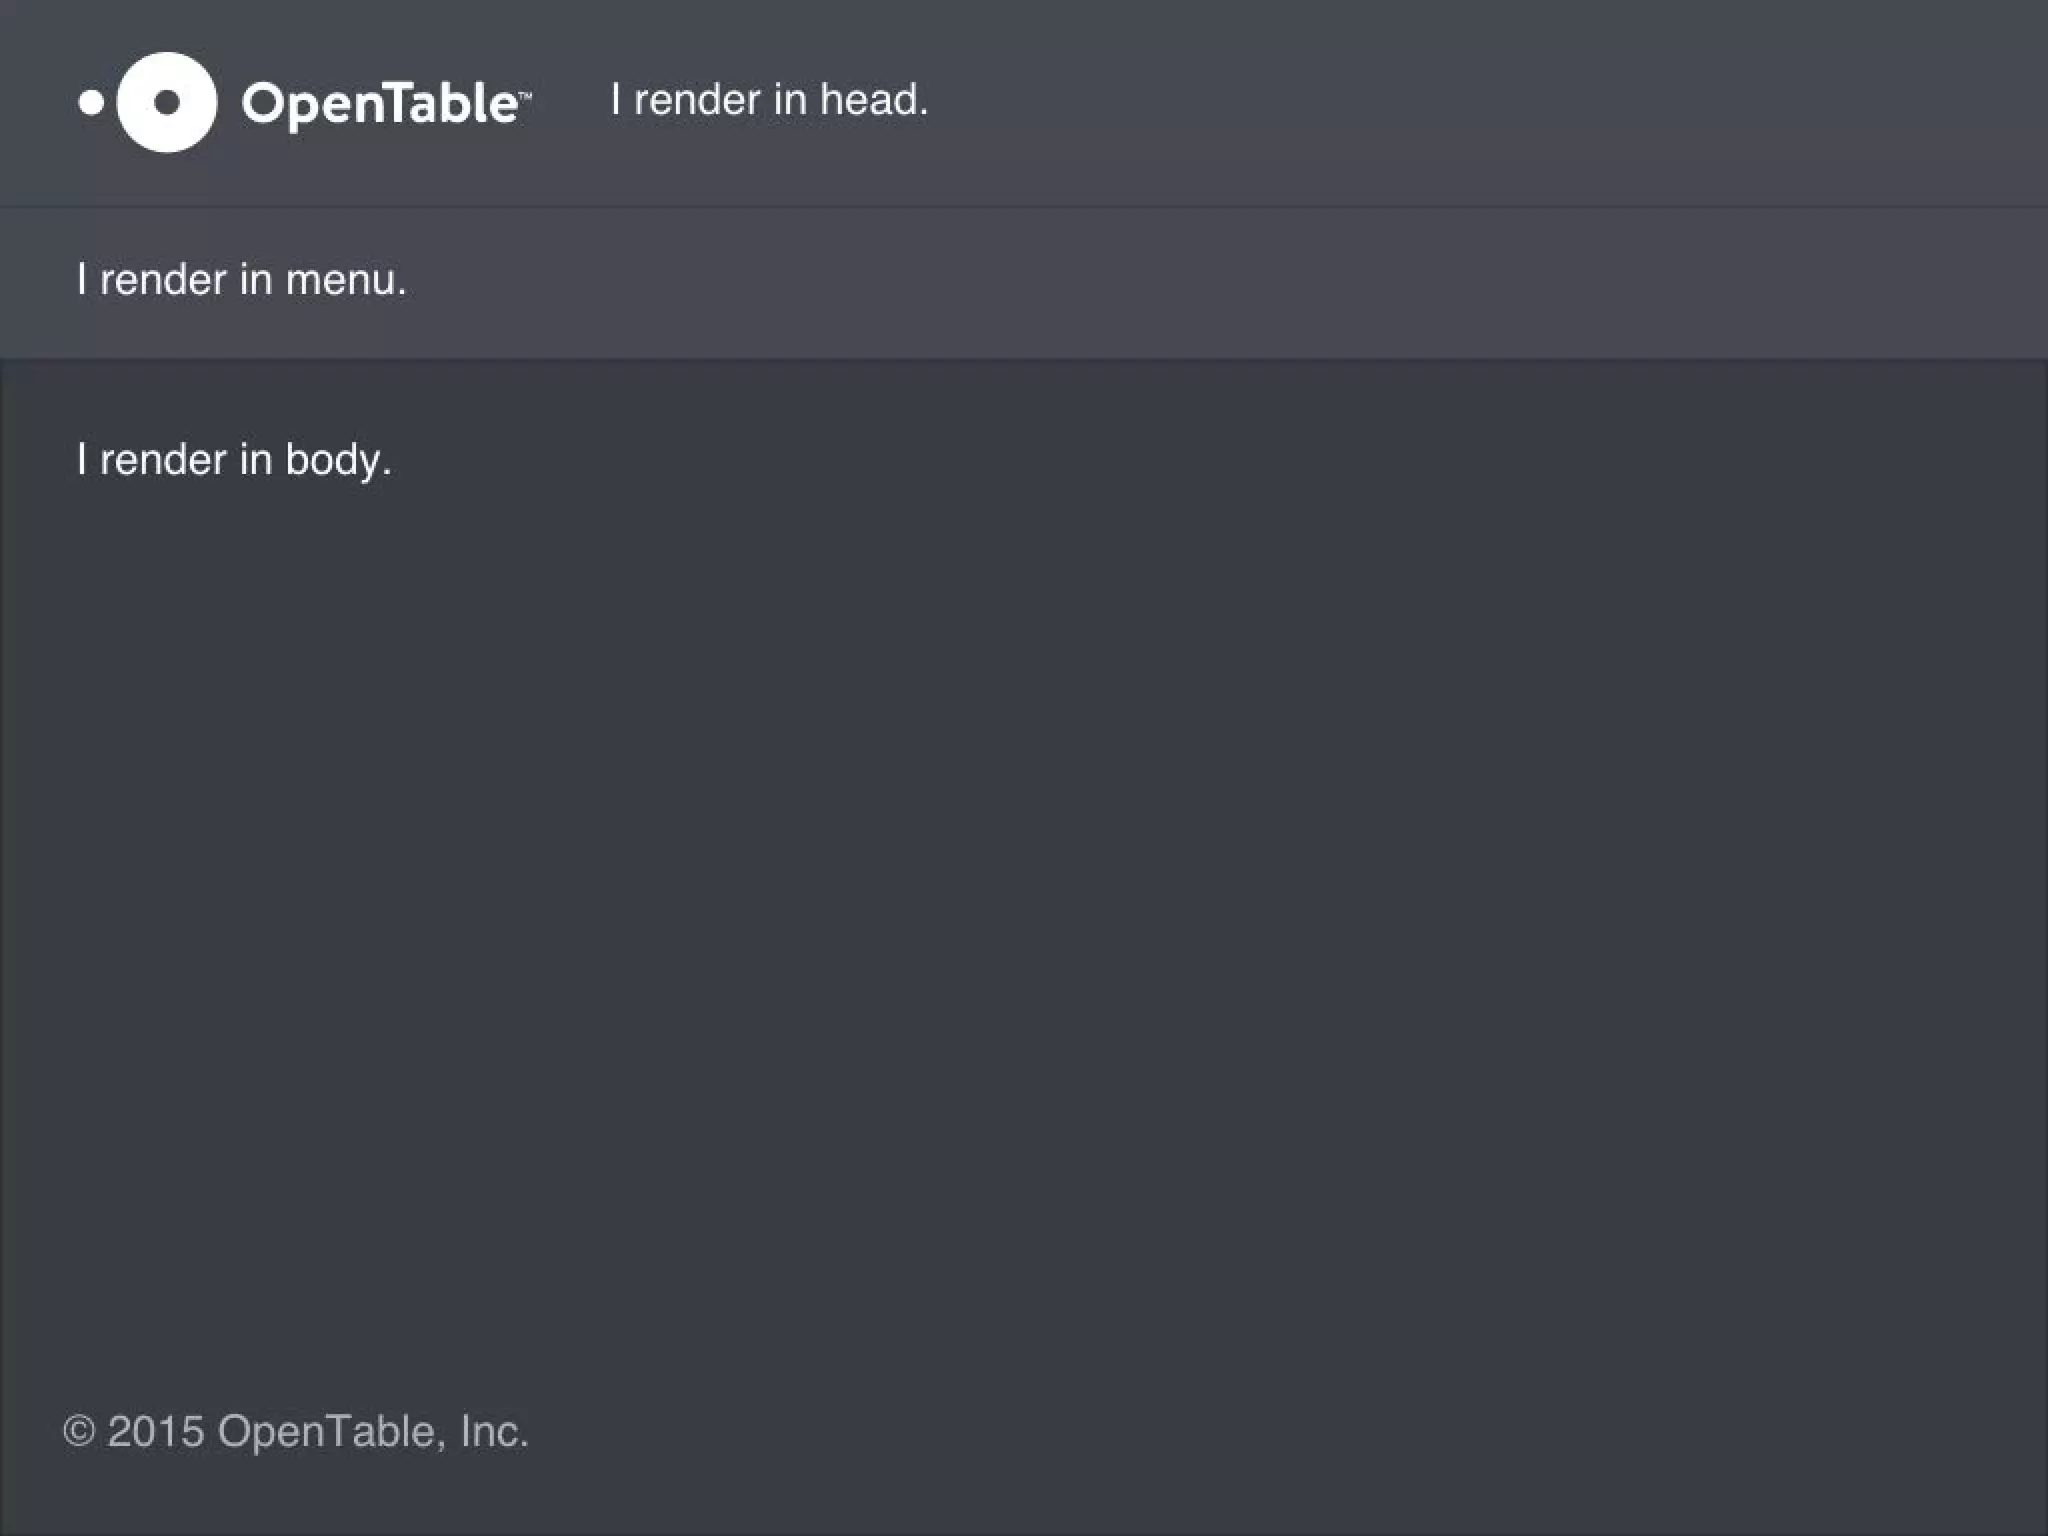
Task: Click the year "2015" in the footer
Action: point(156,1431)
